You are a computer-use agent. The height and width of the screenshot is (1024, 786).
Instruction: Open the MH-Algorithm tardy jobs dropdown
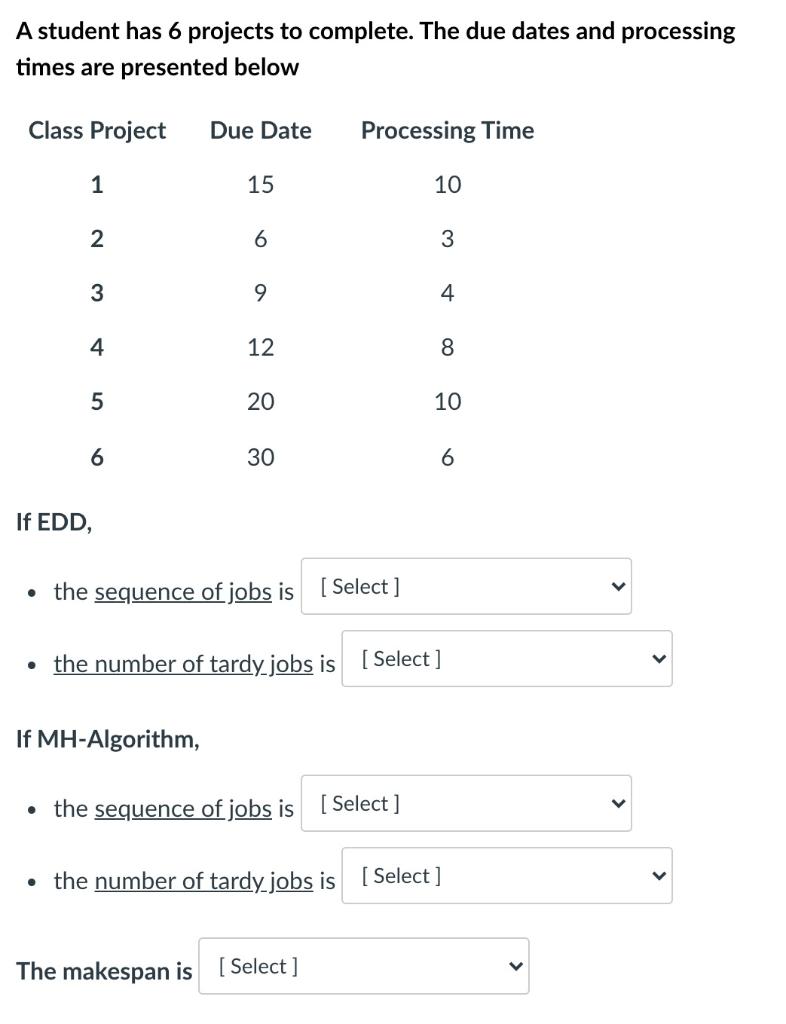[x=505, y=875]
